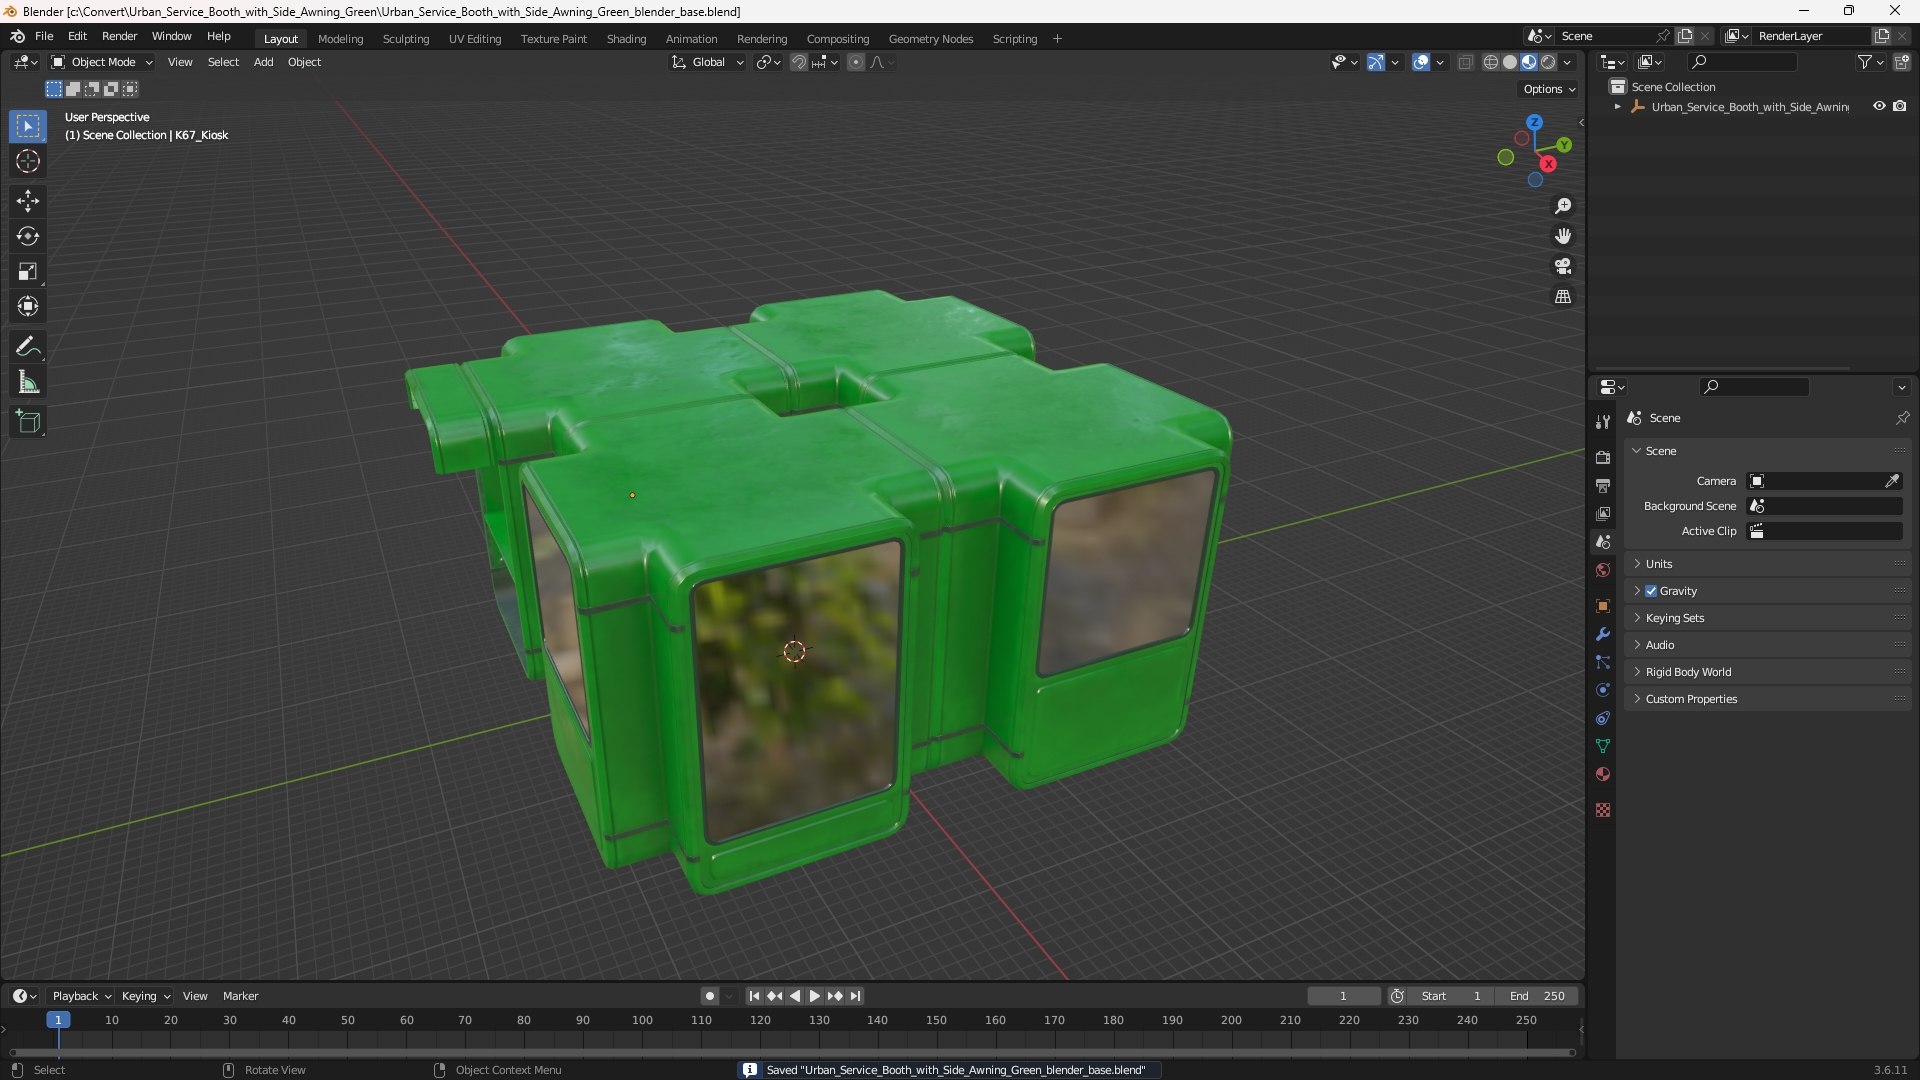
Task: Select the Cursor tool
Action: coord(28,161)
